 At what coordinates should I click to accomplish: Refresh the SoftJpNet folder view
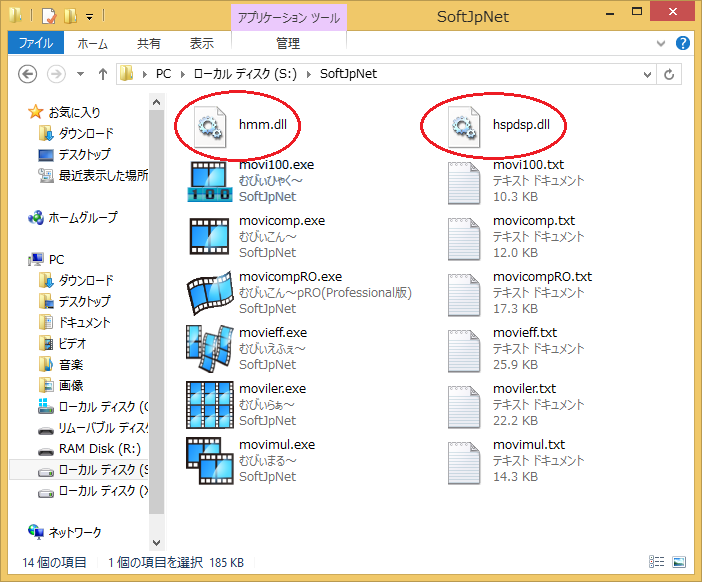[x=669, y=74]
